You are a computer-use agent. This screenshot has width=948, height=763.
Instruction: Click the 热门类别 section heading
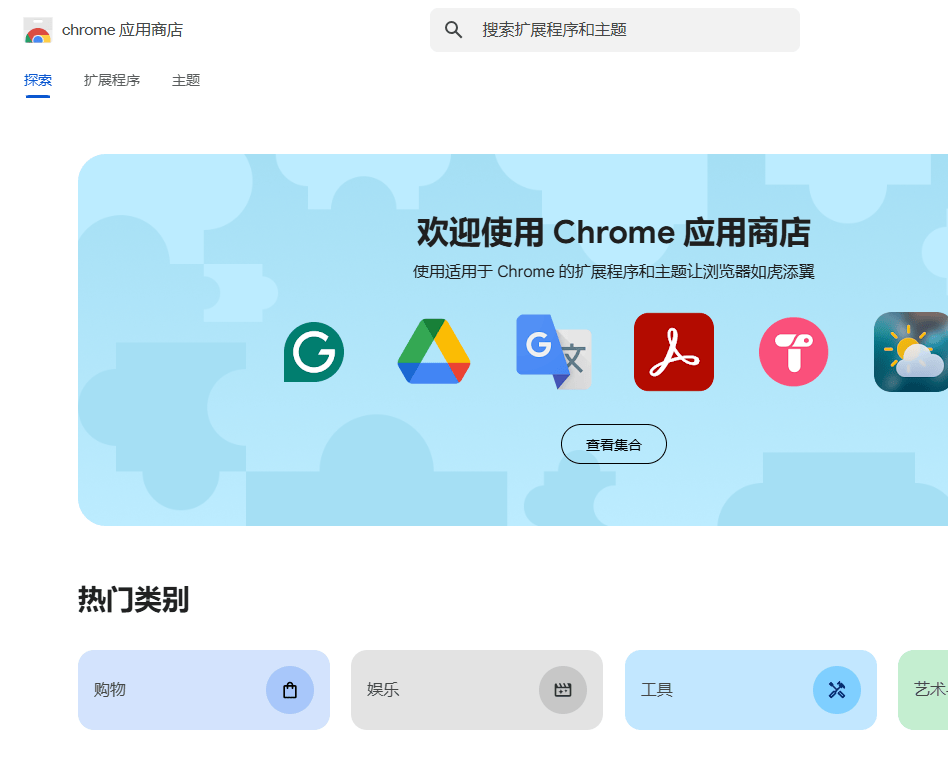click(x=134, y=599)
